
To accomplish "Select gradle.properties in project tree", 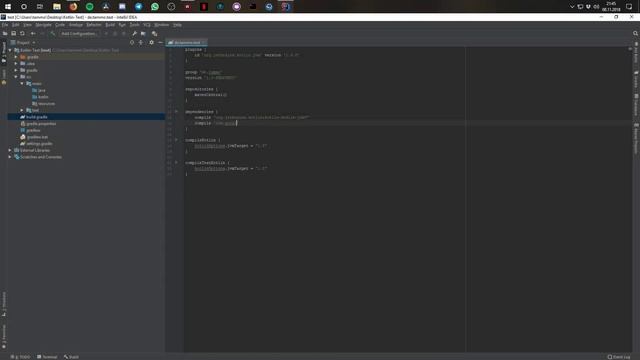I will tap(41, 124).
